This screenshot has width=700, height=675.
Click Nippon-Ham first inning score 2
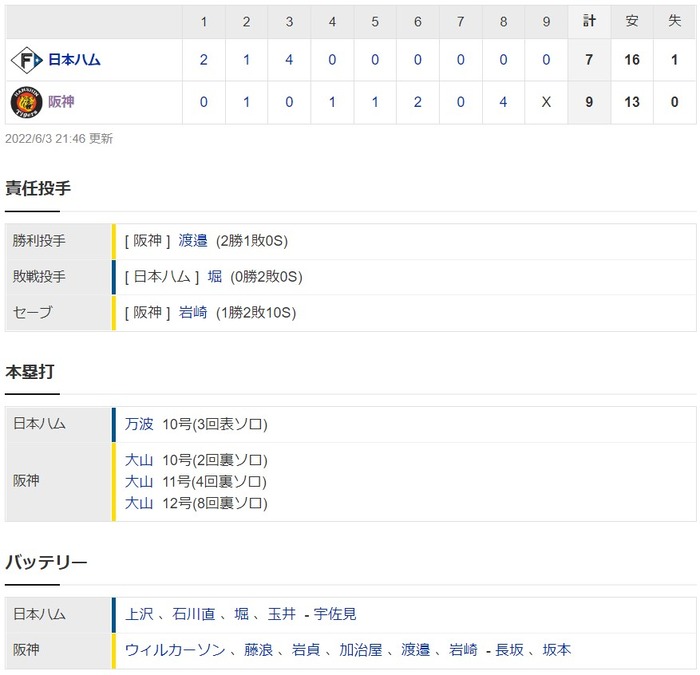(204, 60)
